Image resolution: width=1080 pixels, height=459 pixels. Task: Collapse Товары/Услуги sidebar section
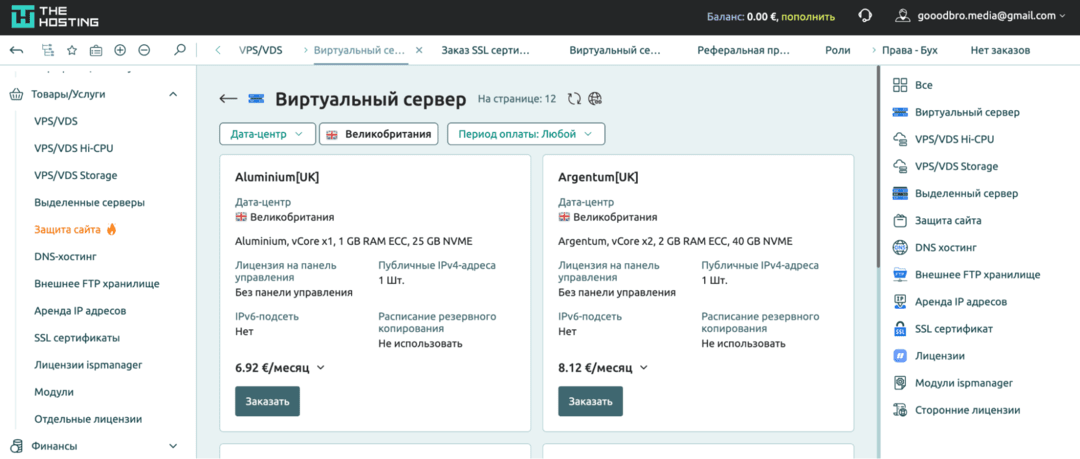(x=173, y=94)
